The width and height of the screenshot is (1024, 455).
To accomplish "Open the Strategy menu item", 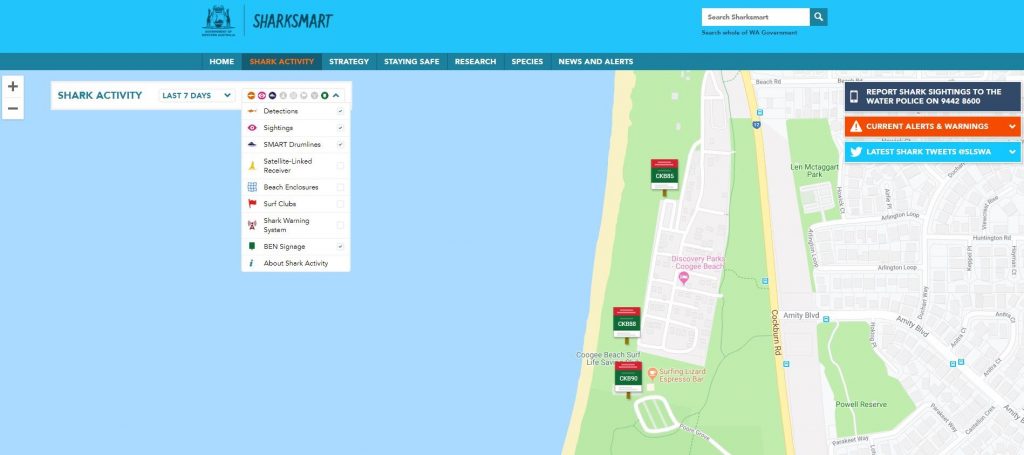I will [349, 61].
